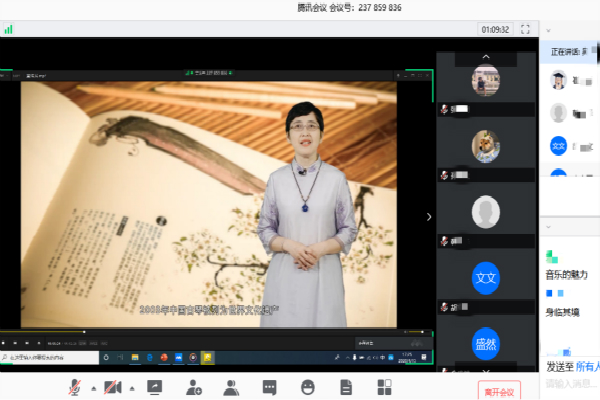The height and width of the screenshot is (400, 600).
Task: Collapse video strip with right chevron arrow
Action: 429,217
